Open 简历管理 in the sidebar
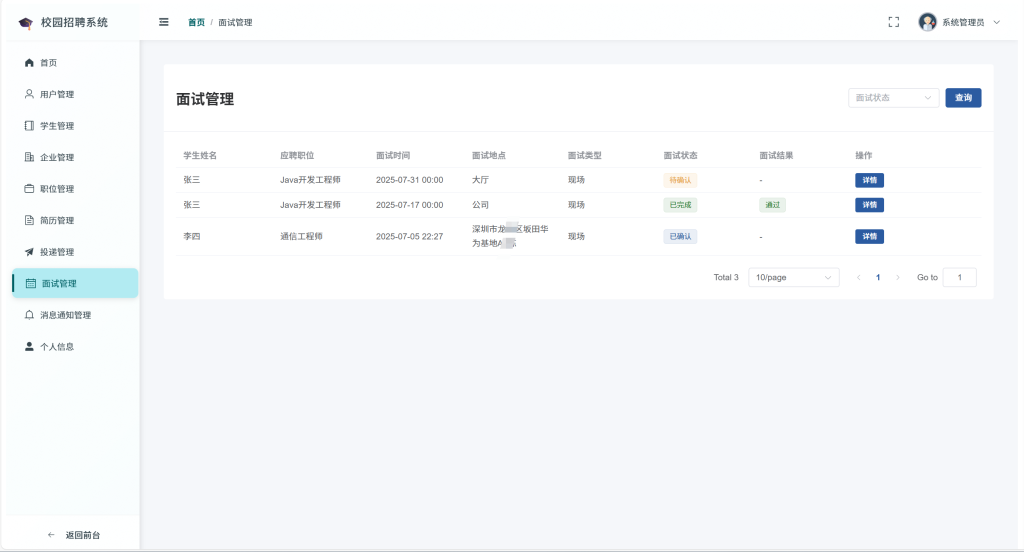The height and width of the screenshot is (552, 1024). tap(75, 220)
